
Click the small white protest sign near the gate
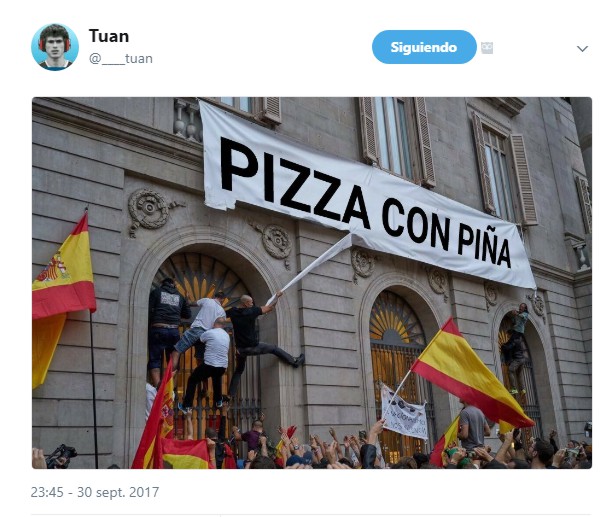coord(404,412)
